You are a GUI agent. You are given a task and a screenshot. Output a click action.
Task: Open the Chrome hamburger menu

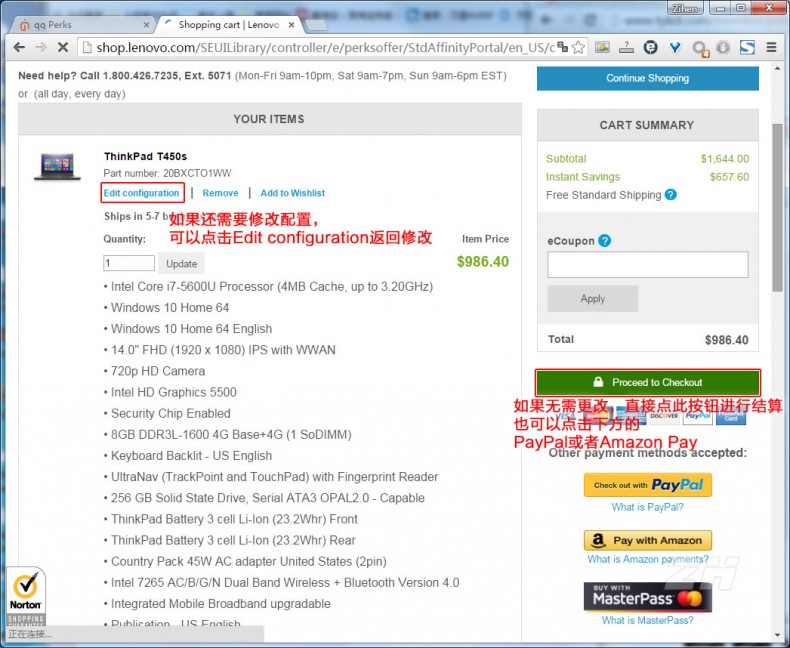tap(773, 47)
